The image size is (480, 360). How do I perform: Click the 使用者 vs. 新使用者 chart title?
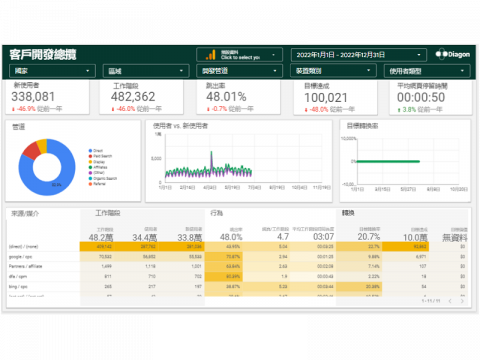pos(180,126)
